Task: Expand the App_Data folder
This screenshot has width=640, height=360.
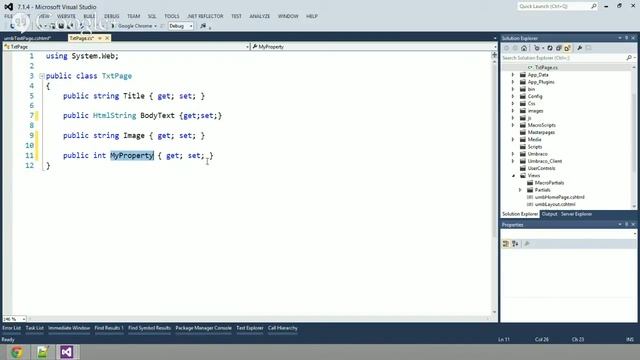Action: coord(513,75)
